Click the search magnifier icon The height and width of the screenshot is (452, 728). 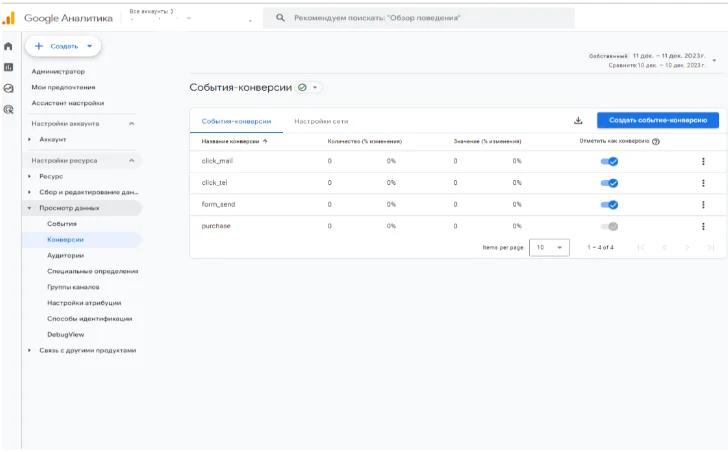pos(280,18)
